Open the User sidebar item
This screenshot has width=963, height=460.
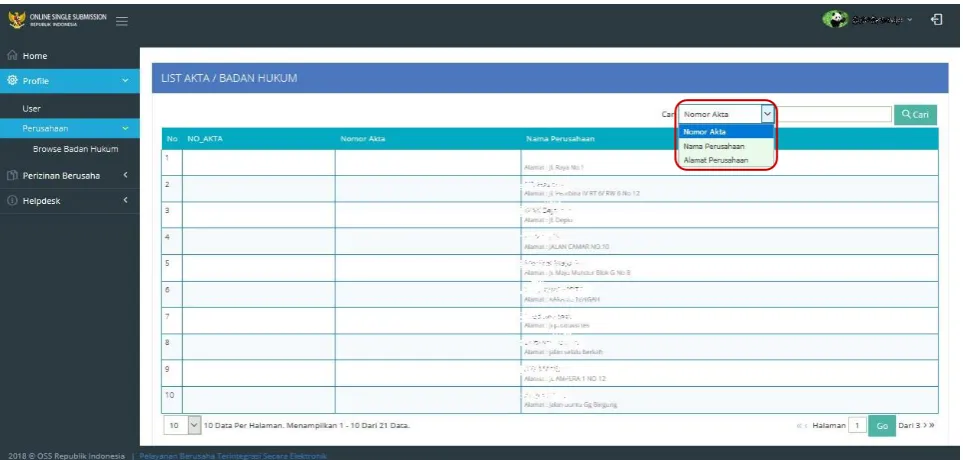[31, 109]
